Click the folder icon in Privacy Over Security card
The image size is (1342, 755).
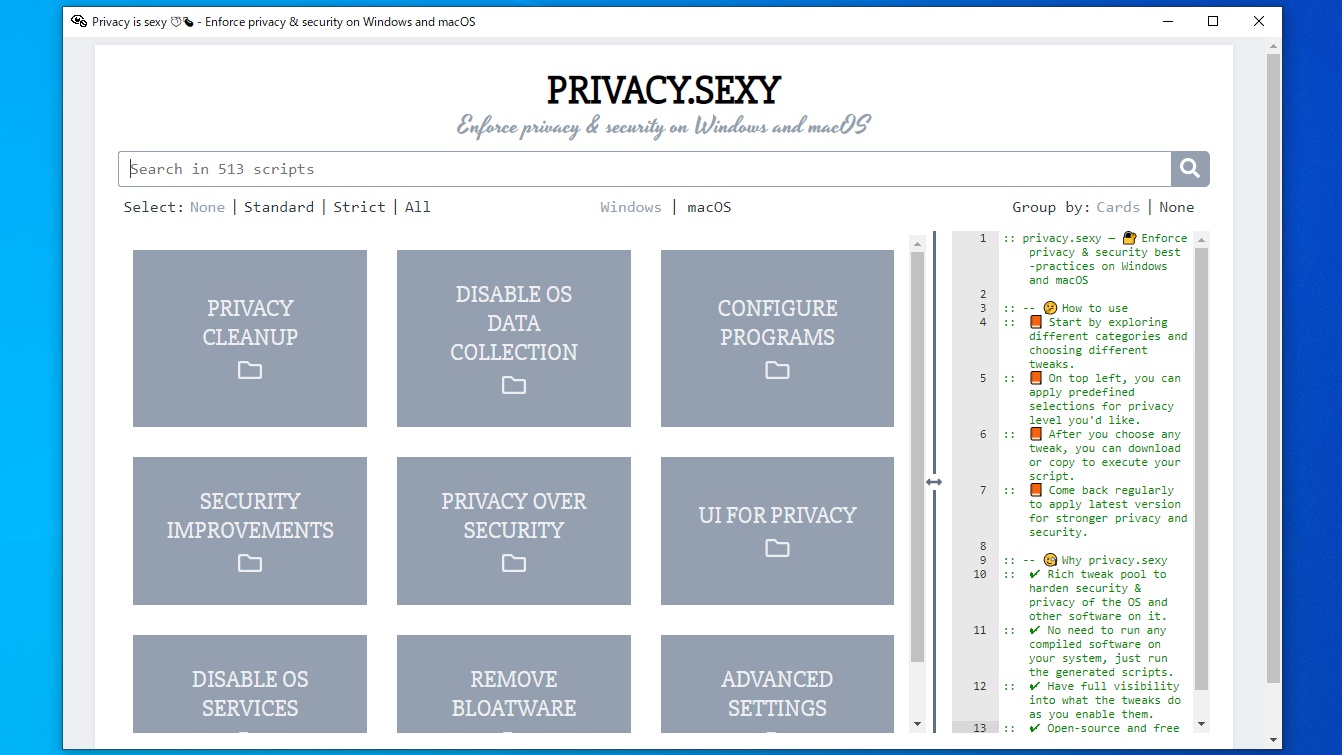tap(514, 563)
